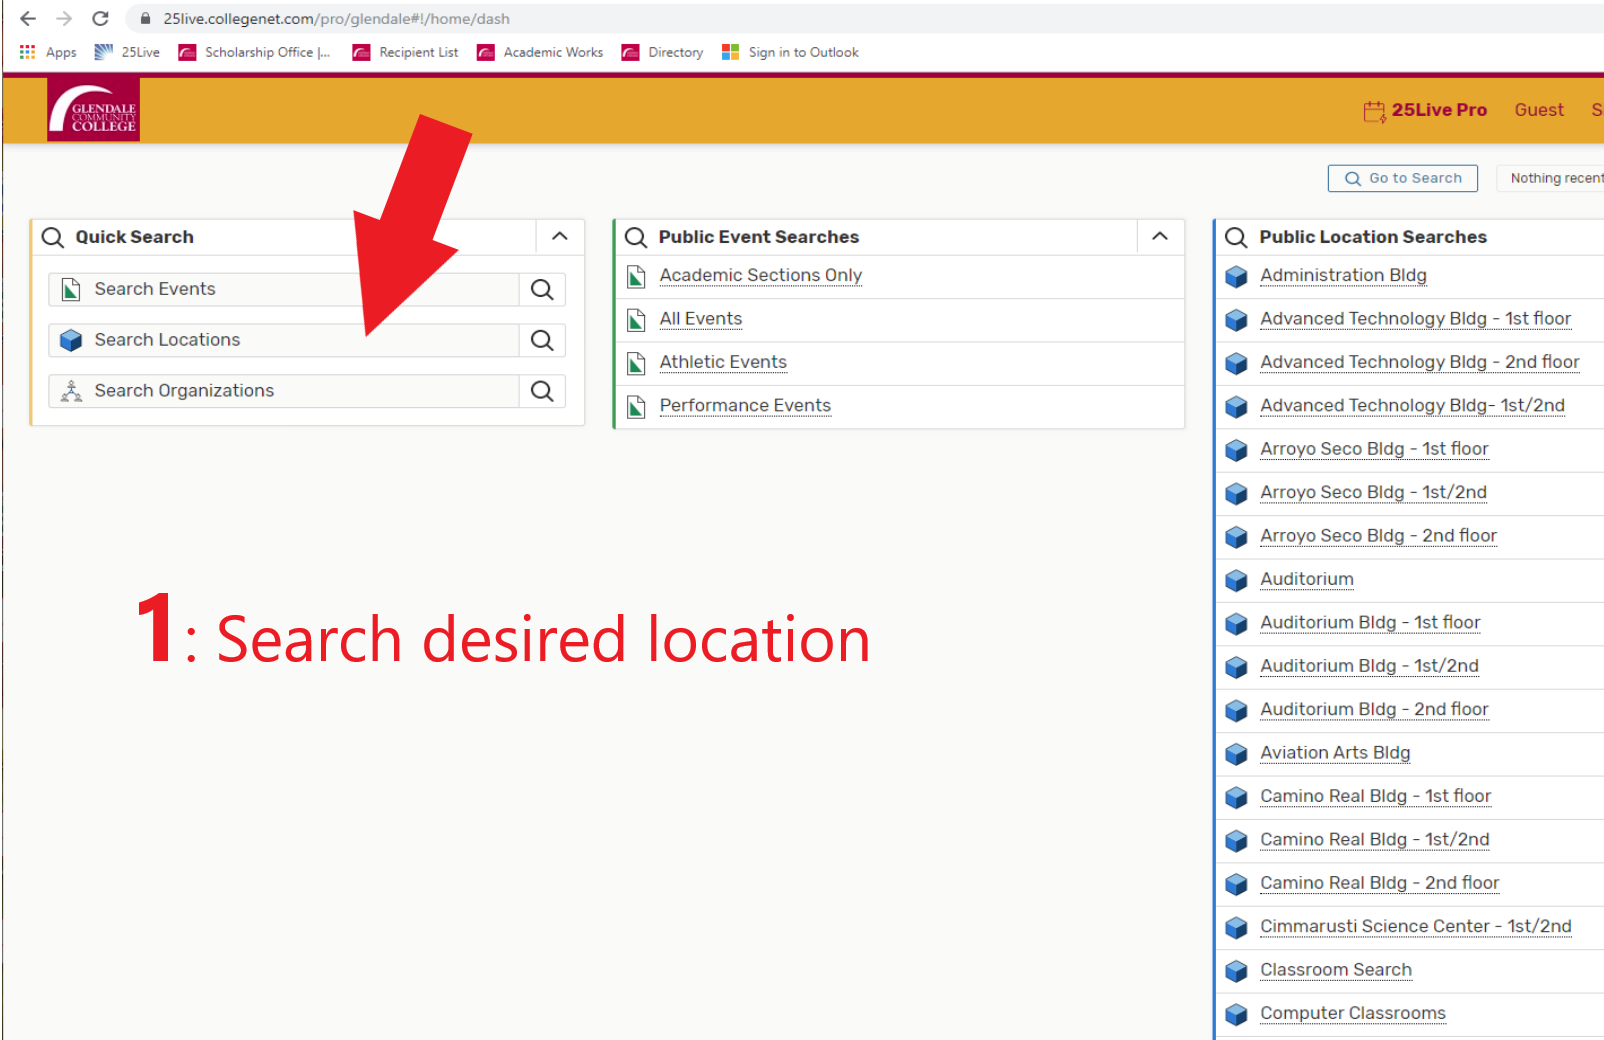Open Camino Real Bldg - 1st/2nd
Viewport: 1604px width, 1040px height.
[1374, 840]
